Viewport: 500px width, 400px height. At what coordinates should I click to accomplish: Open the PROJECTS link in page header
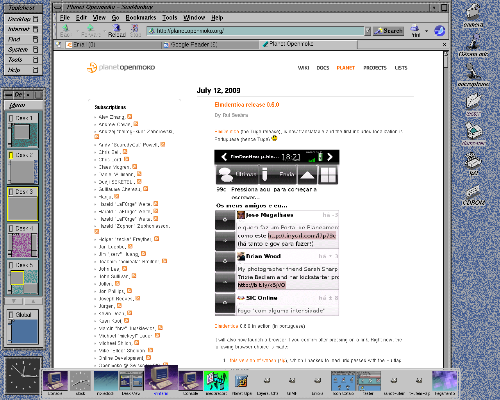tap(375, 68)
